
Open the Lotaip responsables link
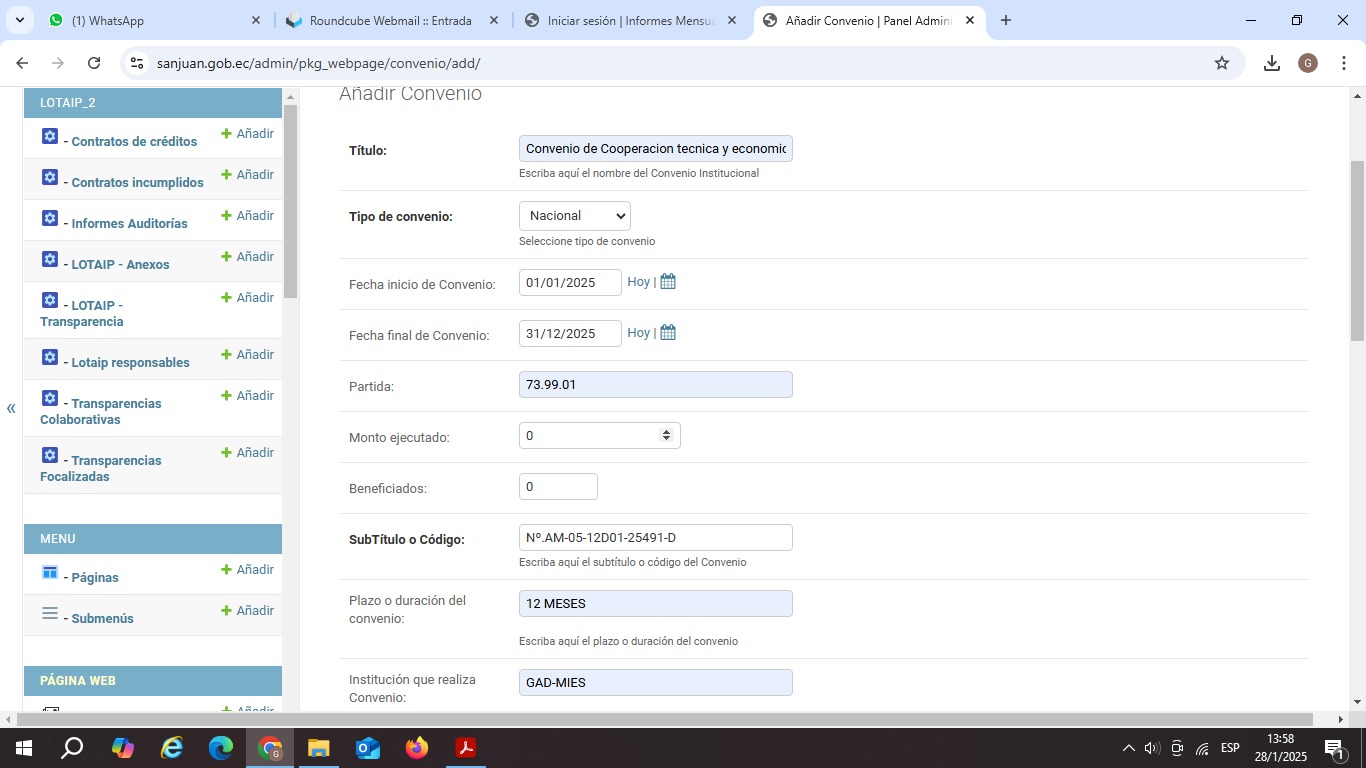point(130,363)
